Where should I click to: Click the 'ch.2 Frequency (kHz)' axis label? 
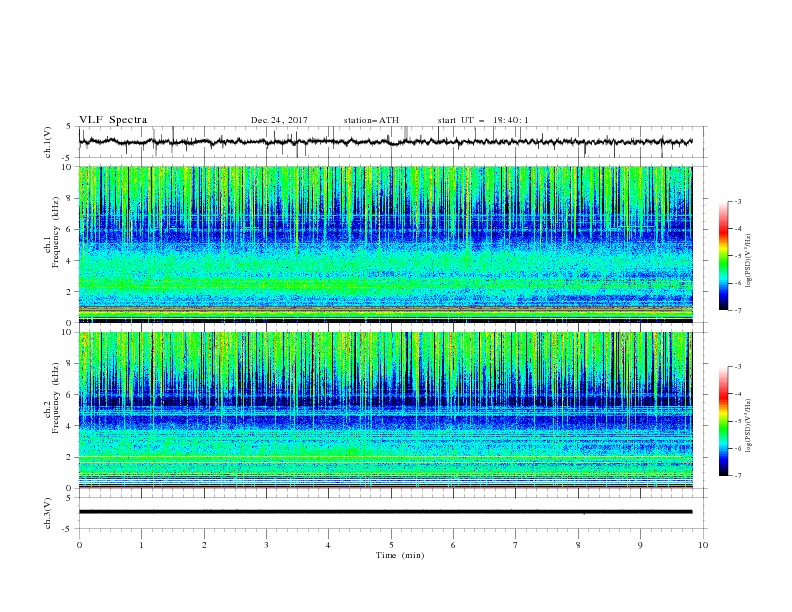coord(52,398)
